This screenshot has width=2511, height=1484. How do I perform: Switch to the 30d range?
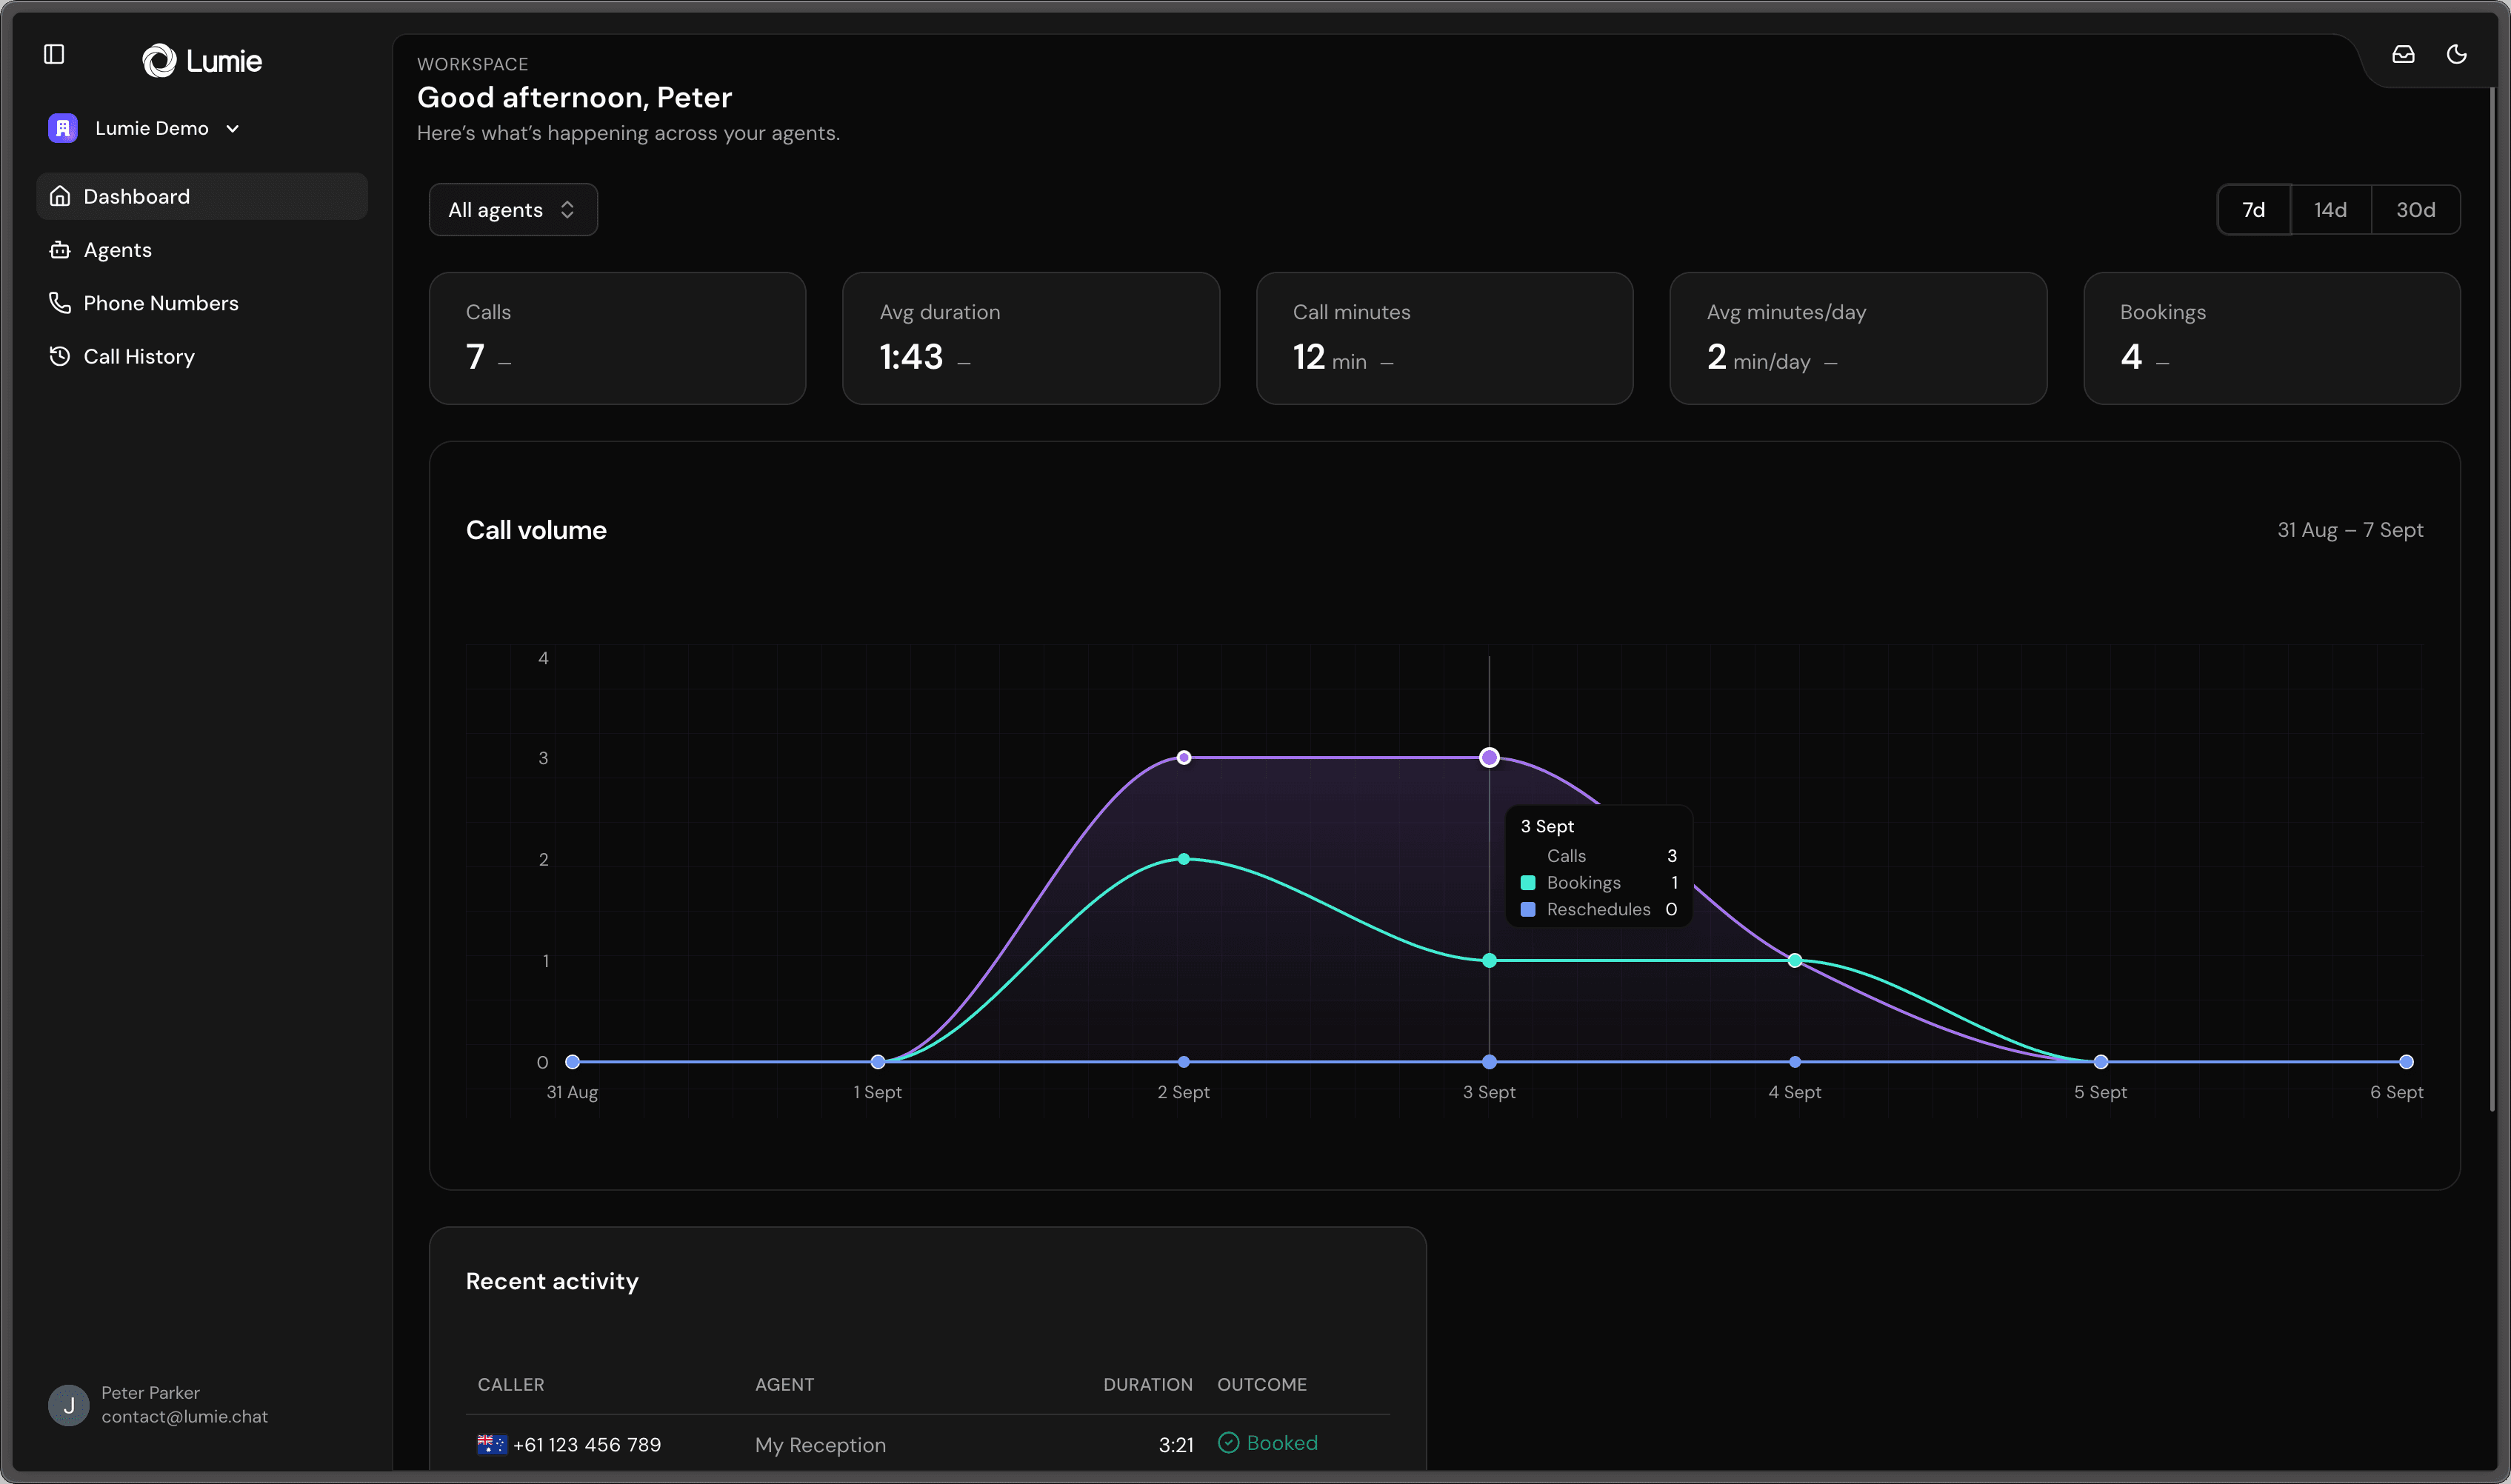[2415, 210]
